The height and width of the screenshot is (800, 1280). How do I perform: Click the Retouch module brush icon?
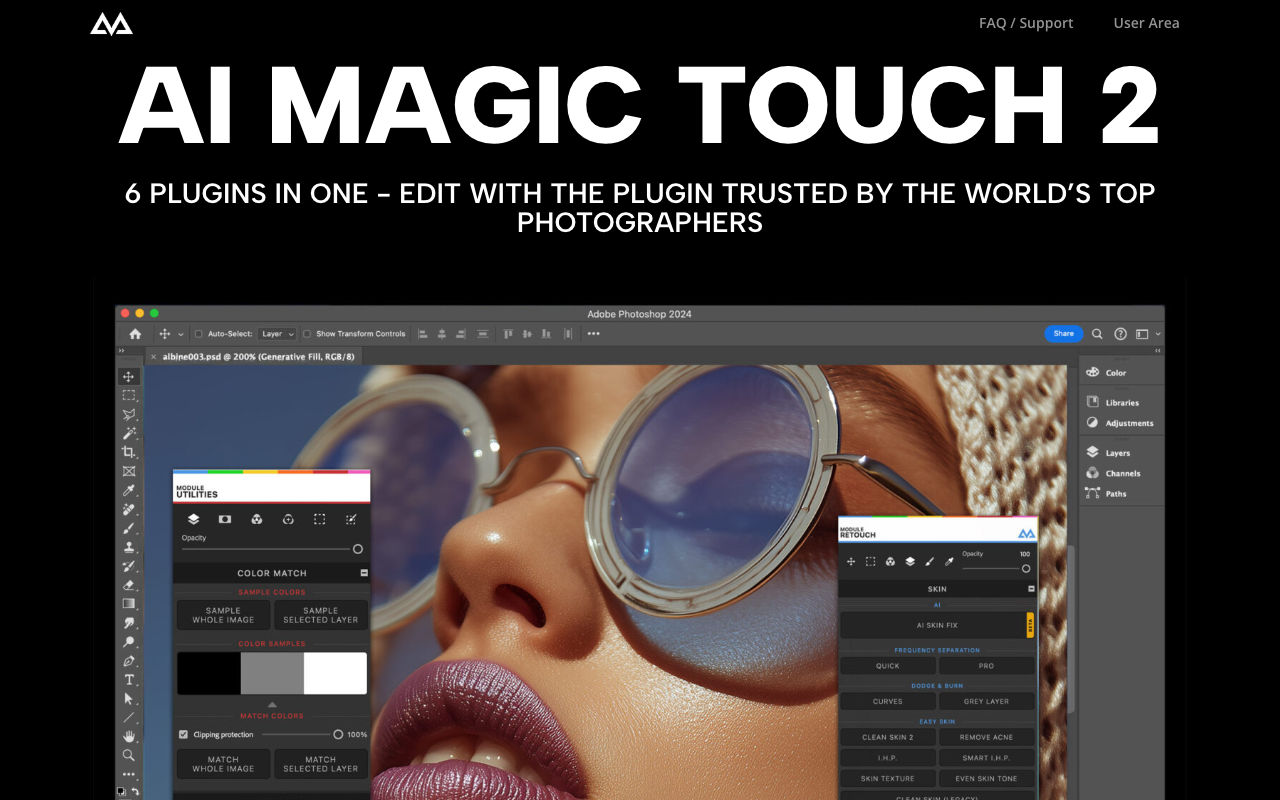(x=929, y=562)
